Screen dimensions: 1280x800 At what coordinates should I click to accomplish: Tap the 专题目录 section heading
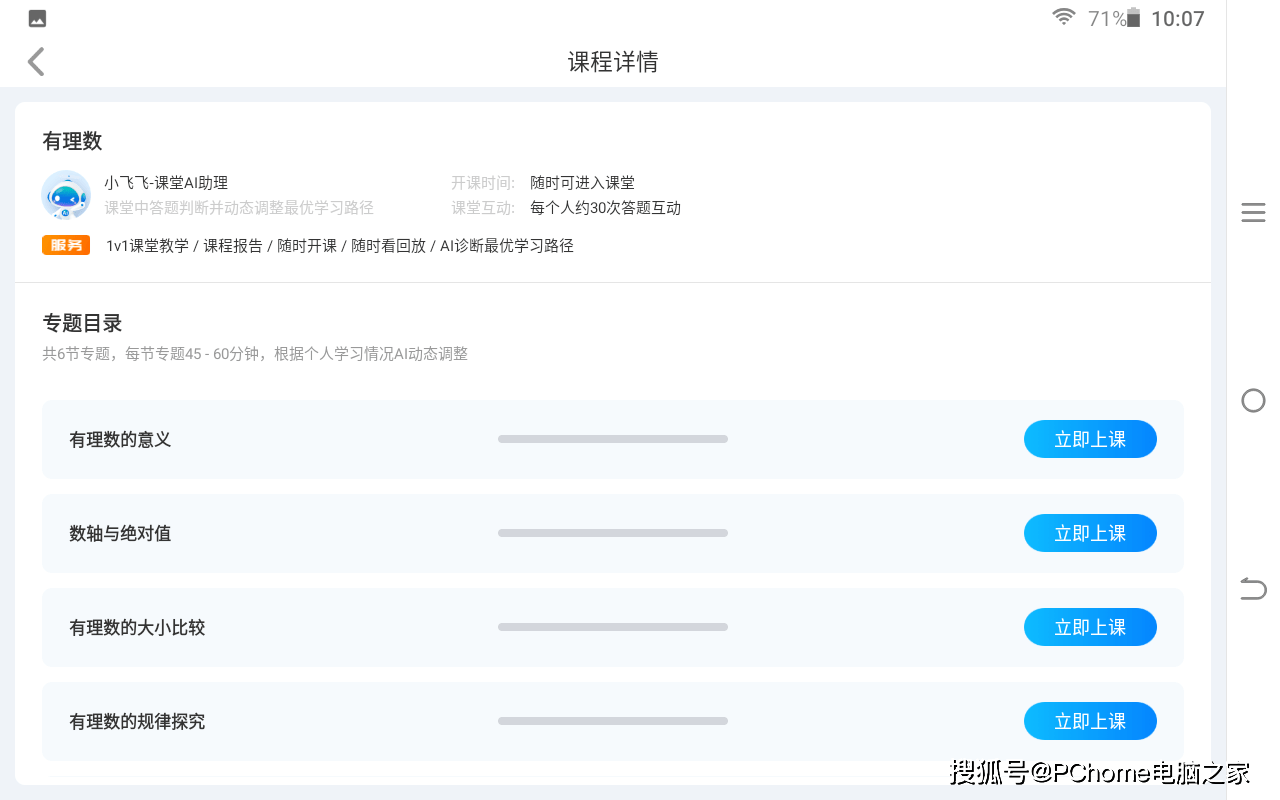pyautogui.click(x=82, y=323)
